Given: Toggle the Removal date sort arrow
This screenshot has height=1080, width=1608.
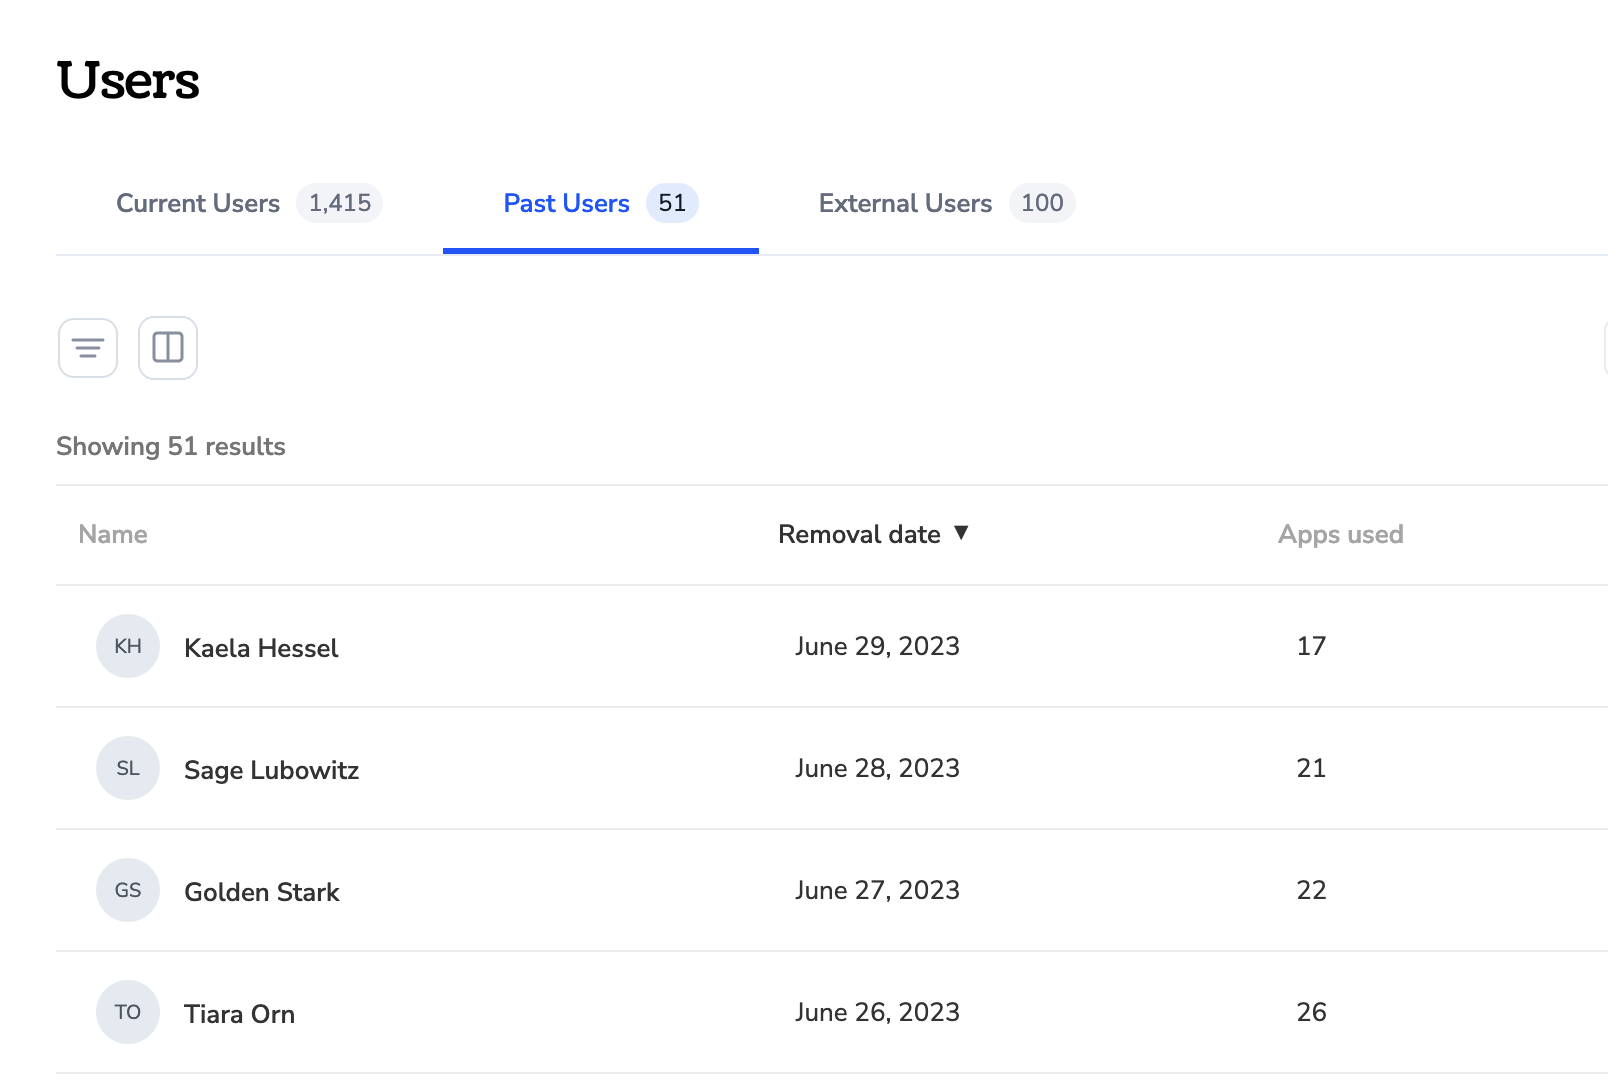Looking at the screenshot, I should point(961,533).
